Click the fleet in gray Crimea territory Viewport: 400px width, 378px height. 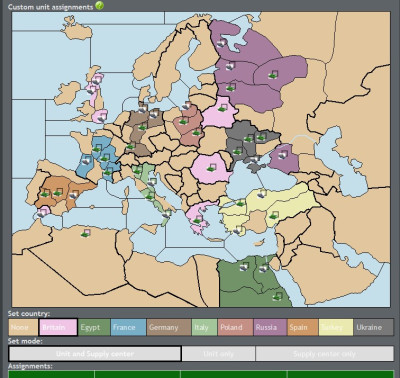point(254,159)
